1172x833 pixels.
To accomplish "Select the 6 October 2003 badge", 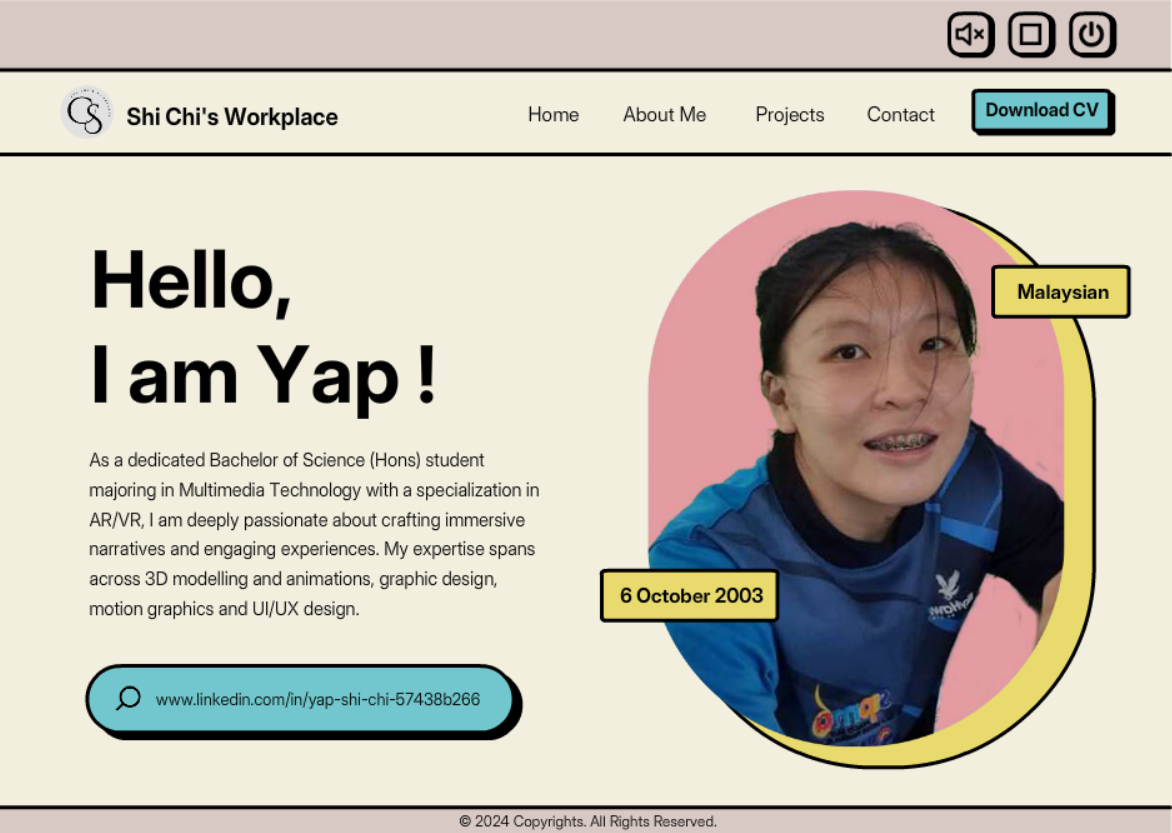I will pos(690,595).
